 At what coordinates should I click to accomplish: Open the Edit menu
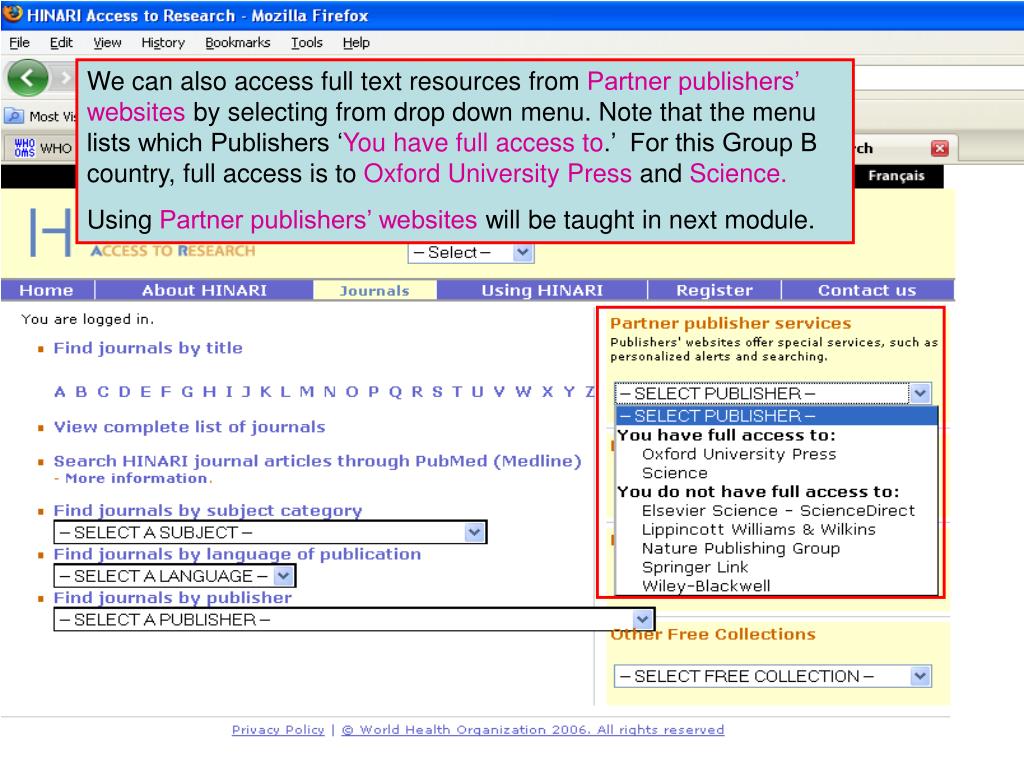61,42
